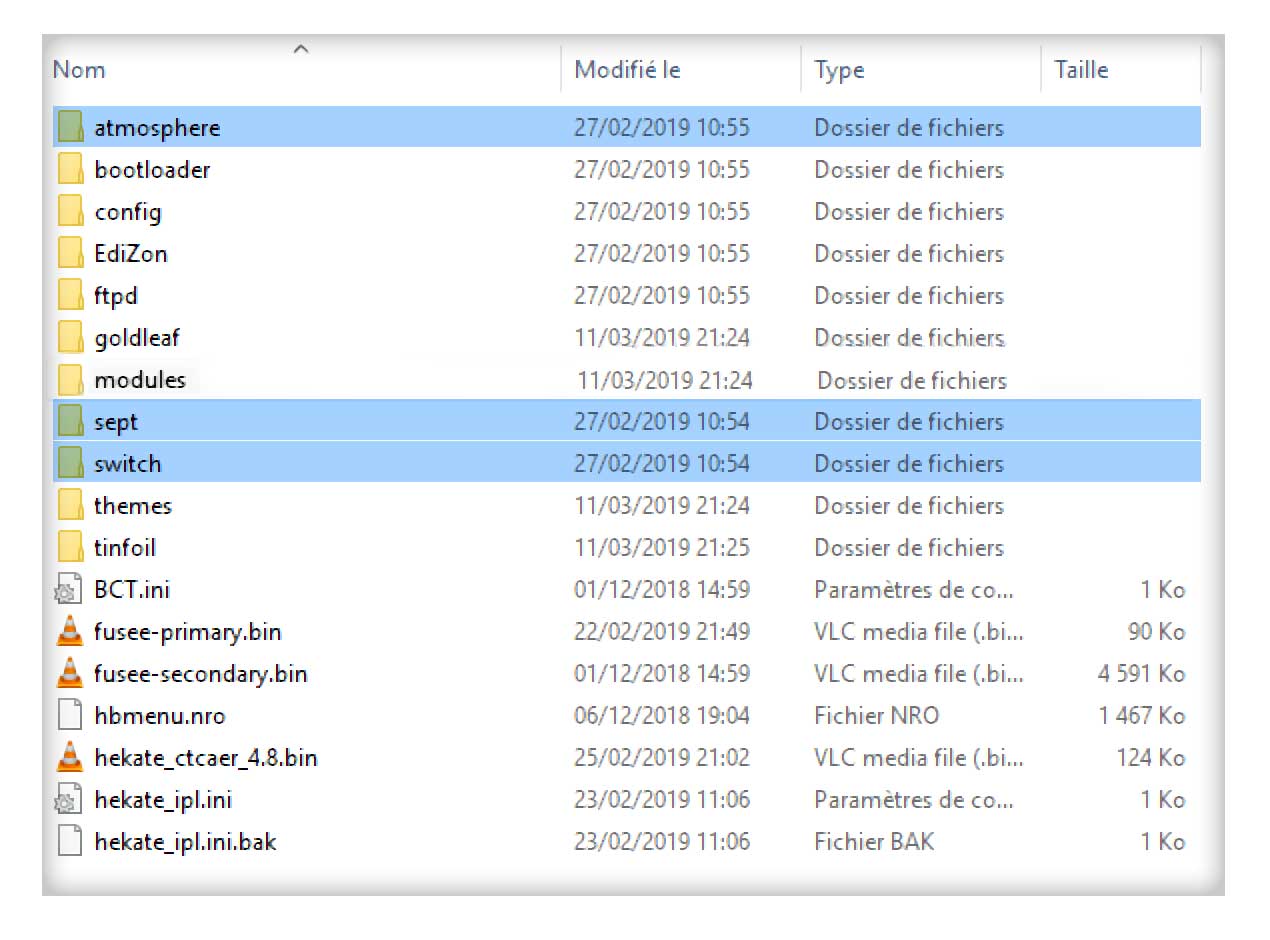This screenshot has height=940, width=1270.
Task: Click the config folder icon
Action: 69,212
